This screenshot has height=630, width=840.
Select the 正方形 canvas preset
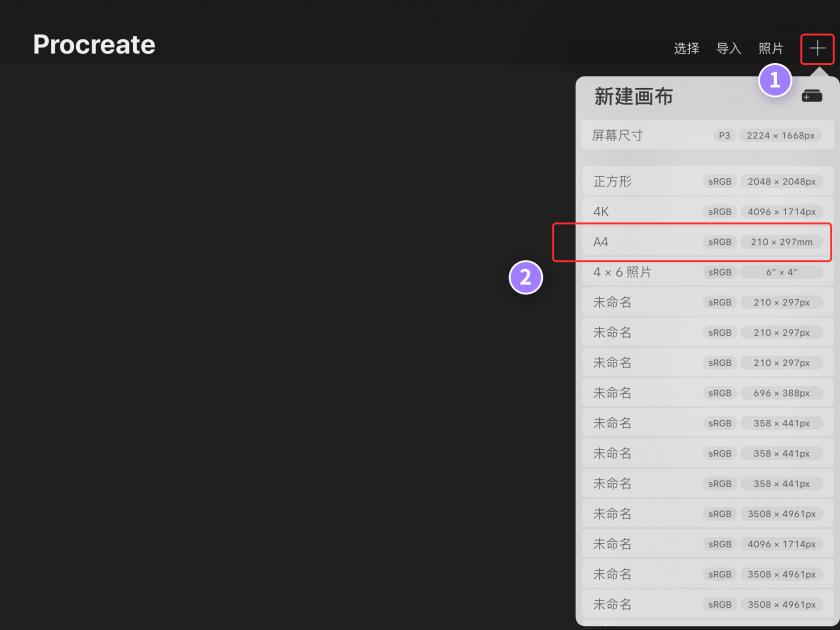coord(707,182)
